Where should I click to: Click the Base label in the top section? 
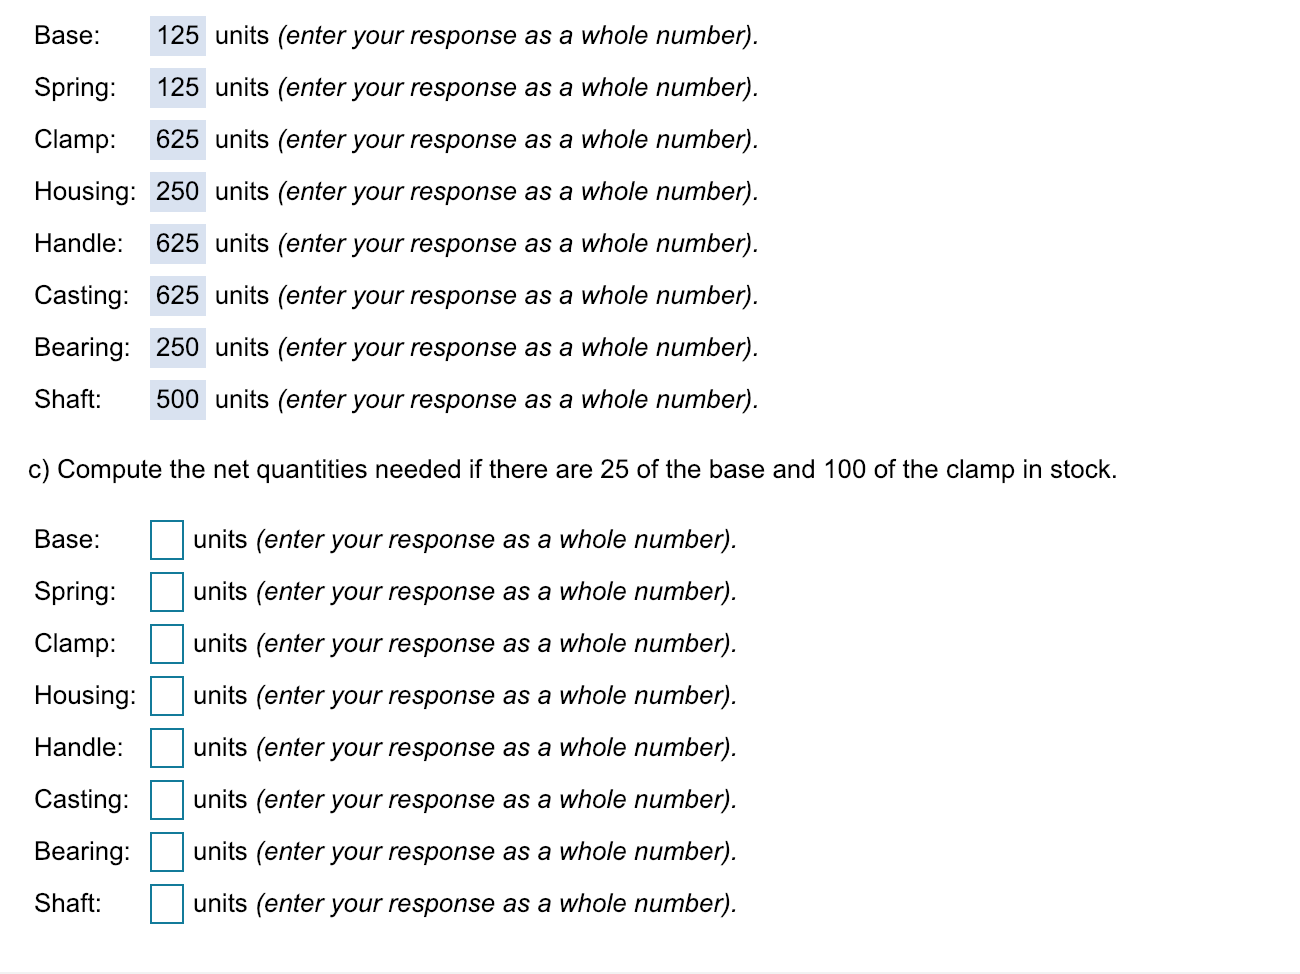pyautogui.click(x=65, y=35)
